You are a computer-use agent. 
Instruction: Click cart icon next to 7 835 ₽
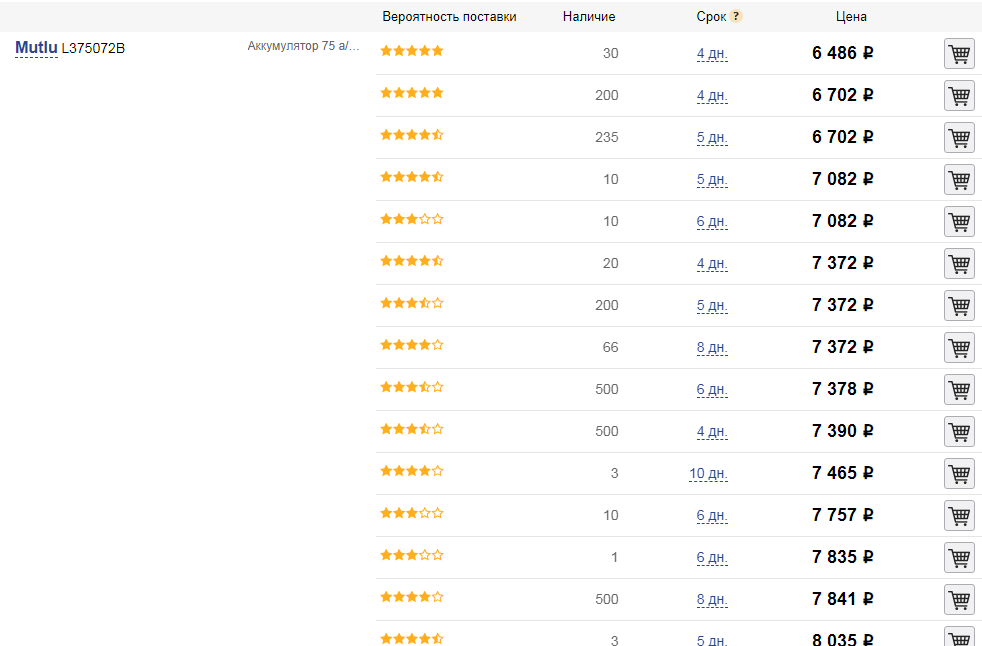[959, 558]
